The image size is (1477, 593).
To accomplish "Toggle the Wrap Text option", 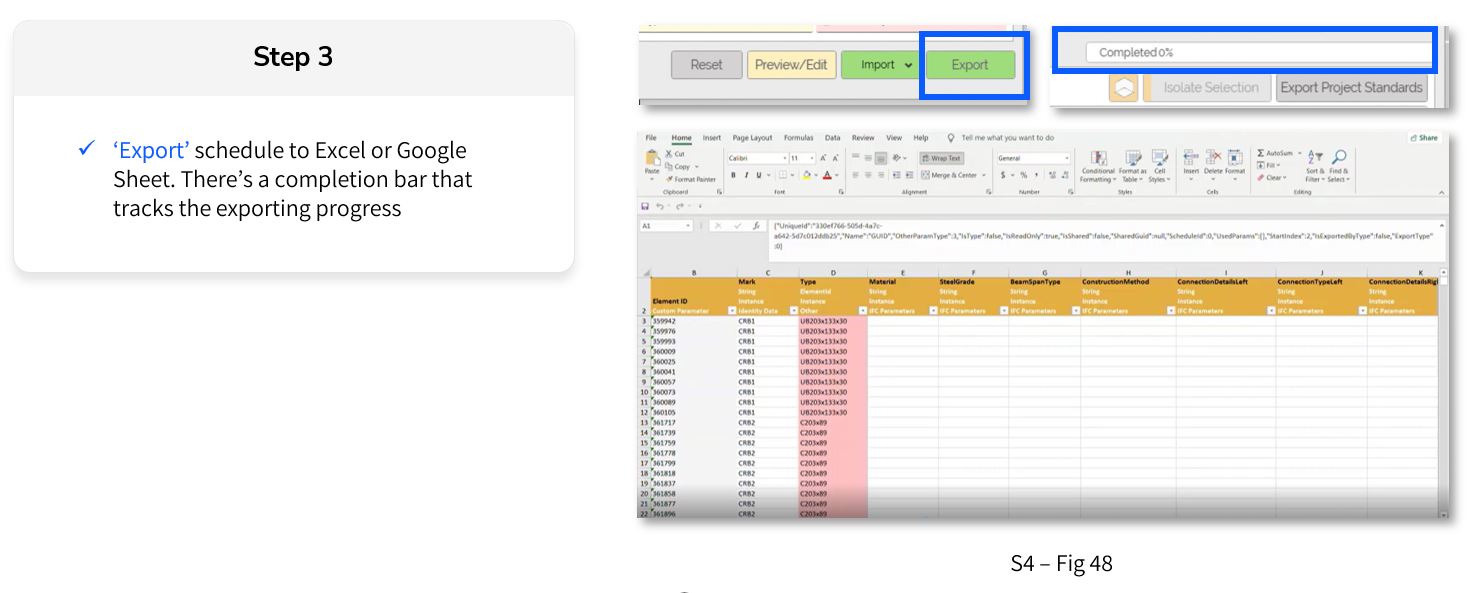I will 941,158.
